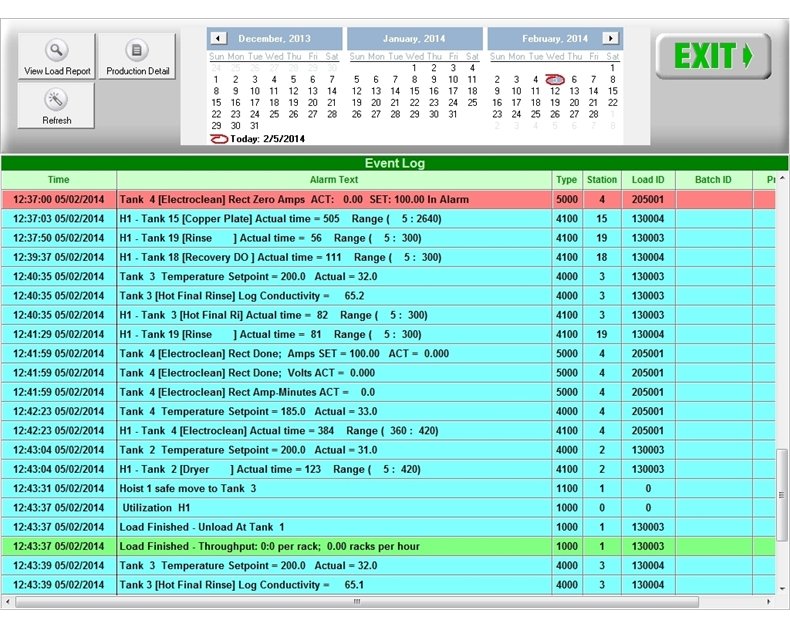Advance calendar to next month arrow
The height and width of the screenshot is (627, 790).
click(610, 38)
